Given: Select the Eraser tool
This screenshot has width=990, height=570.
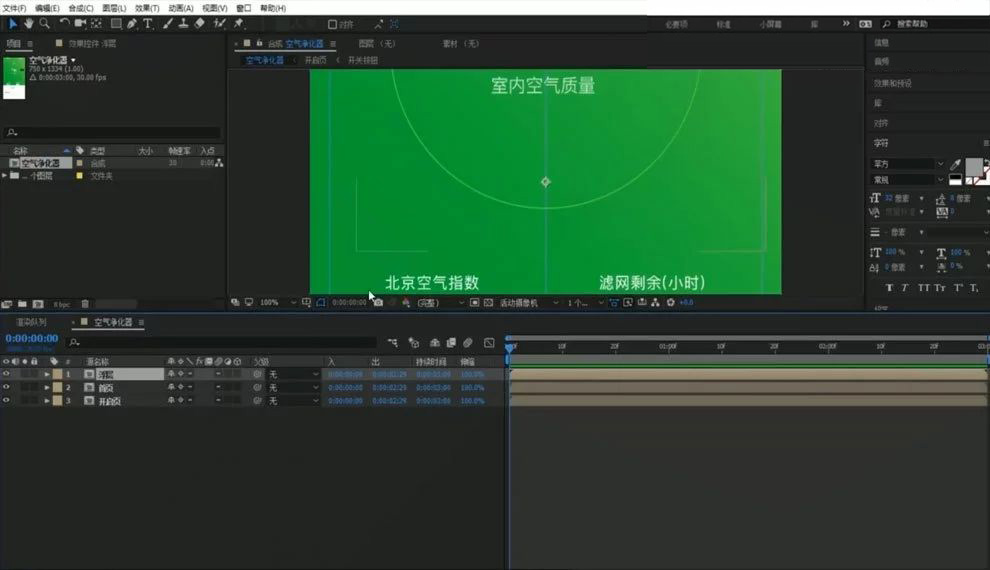Looking at the screenshot, I should pos(200,24).
